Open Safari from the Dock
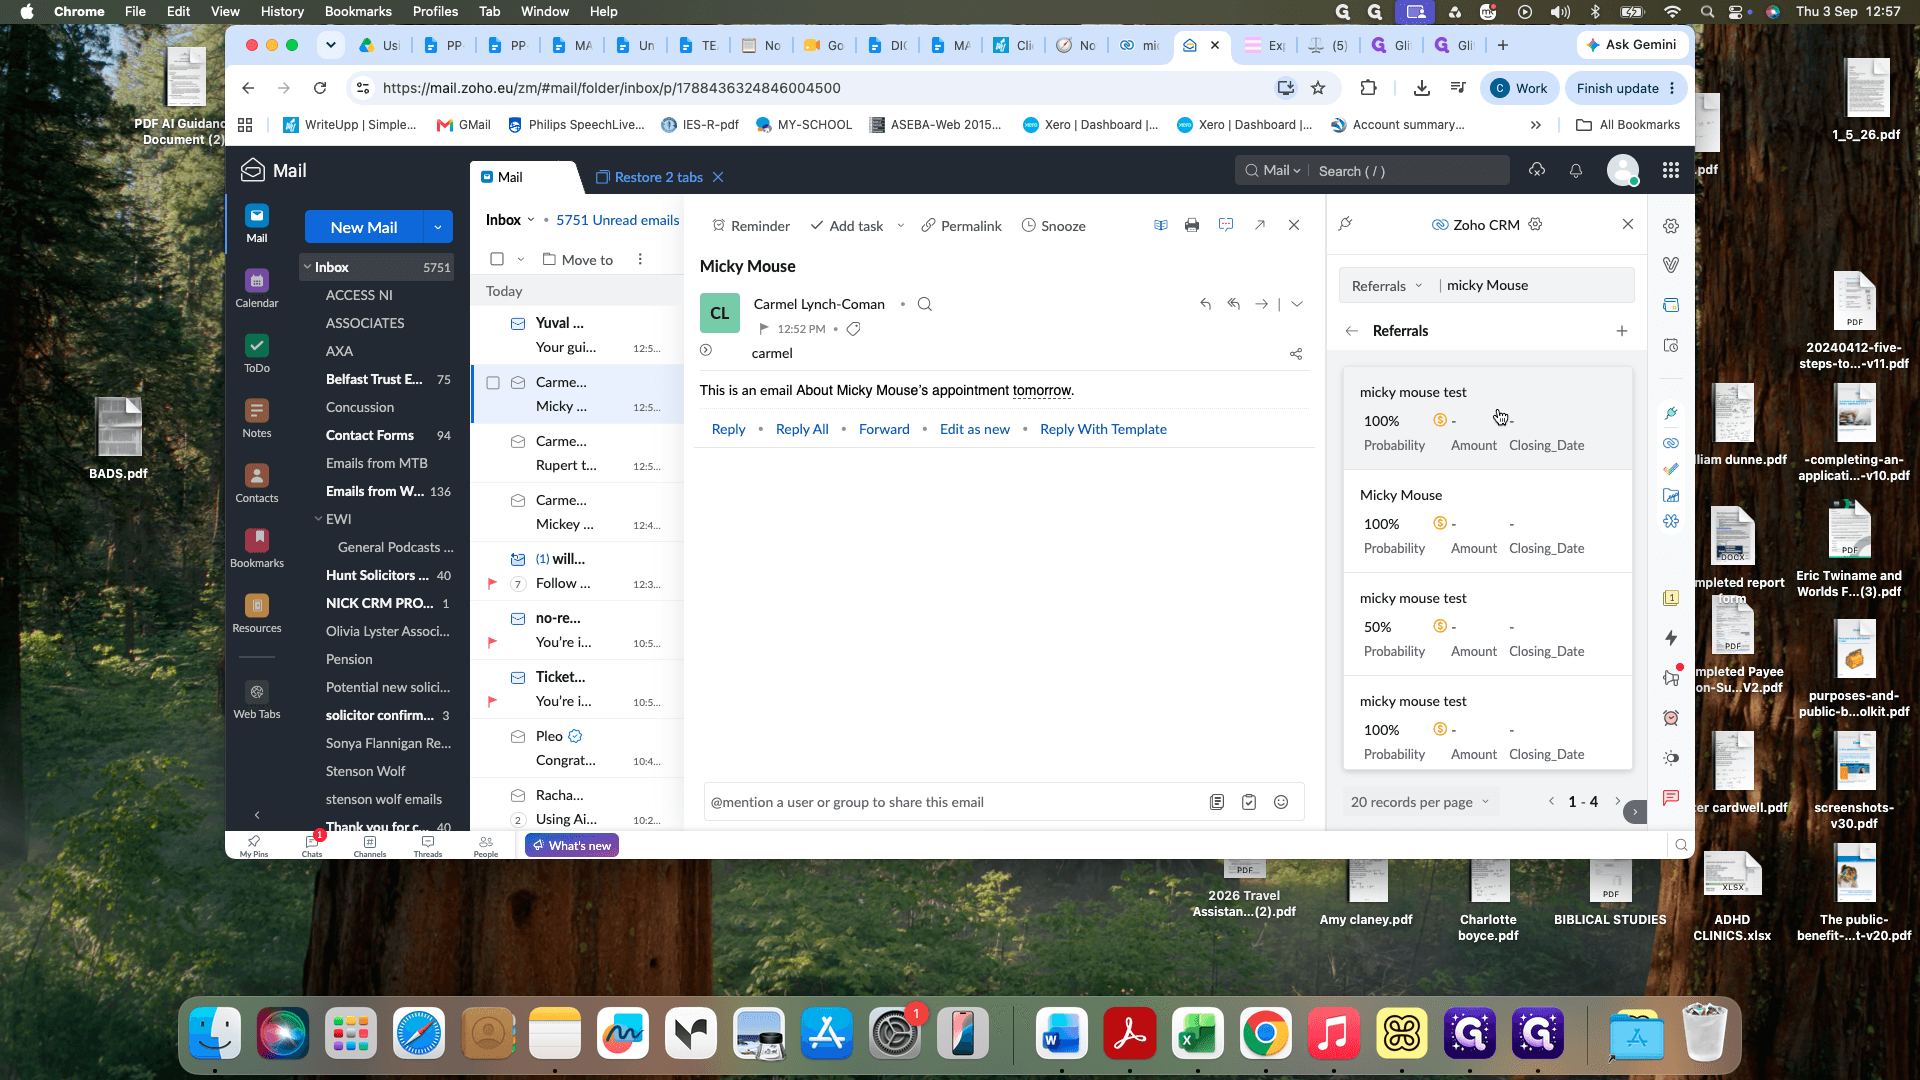 [419, 1034]
